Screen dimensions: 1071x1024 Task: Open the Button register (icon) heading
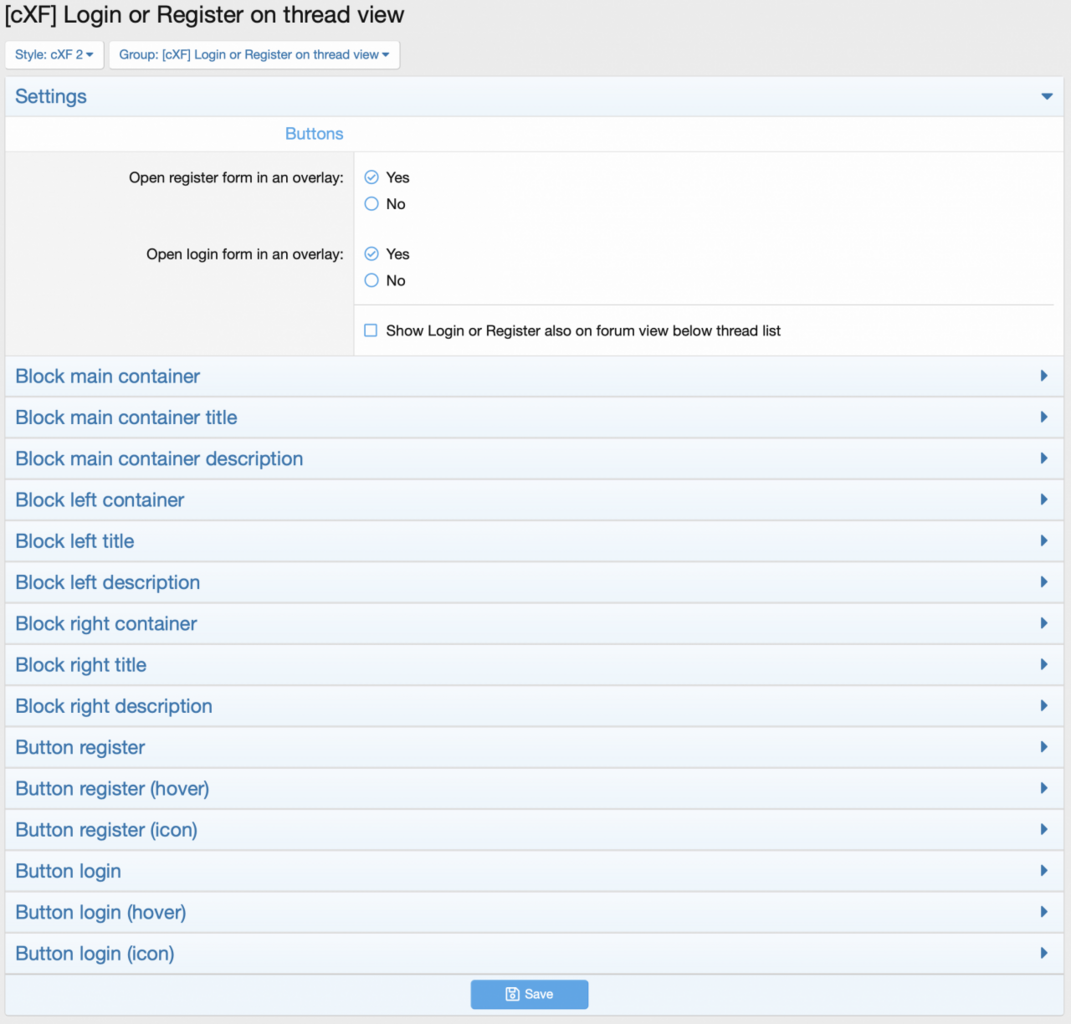pyautogui.click(x=106, y=830)
